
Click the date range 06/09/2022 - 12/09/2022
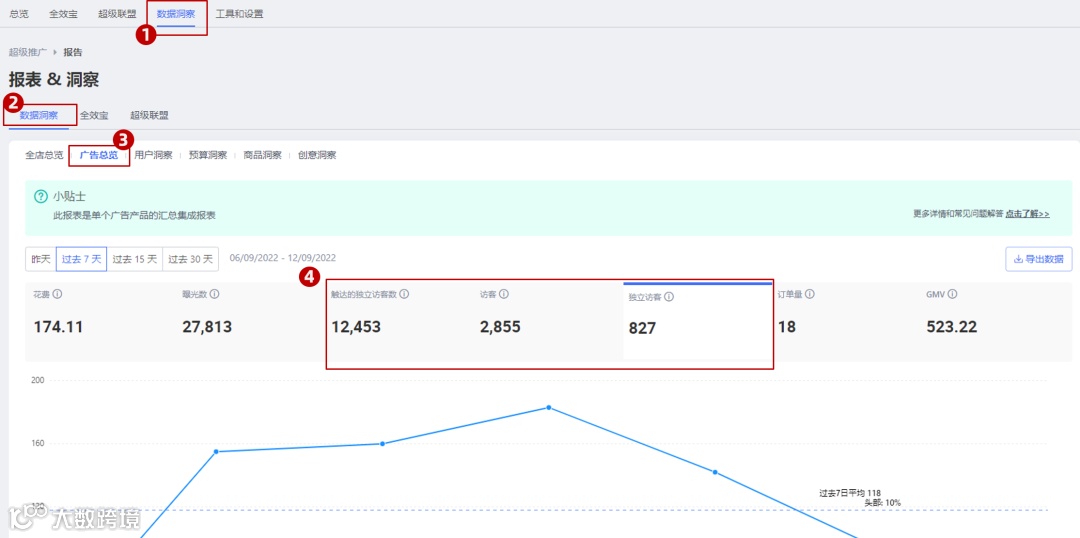coord(282,258)
